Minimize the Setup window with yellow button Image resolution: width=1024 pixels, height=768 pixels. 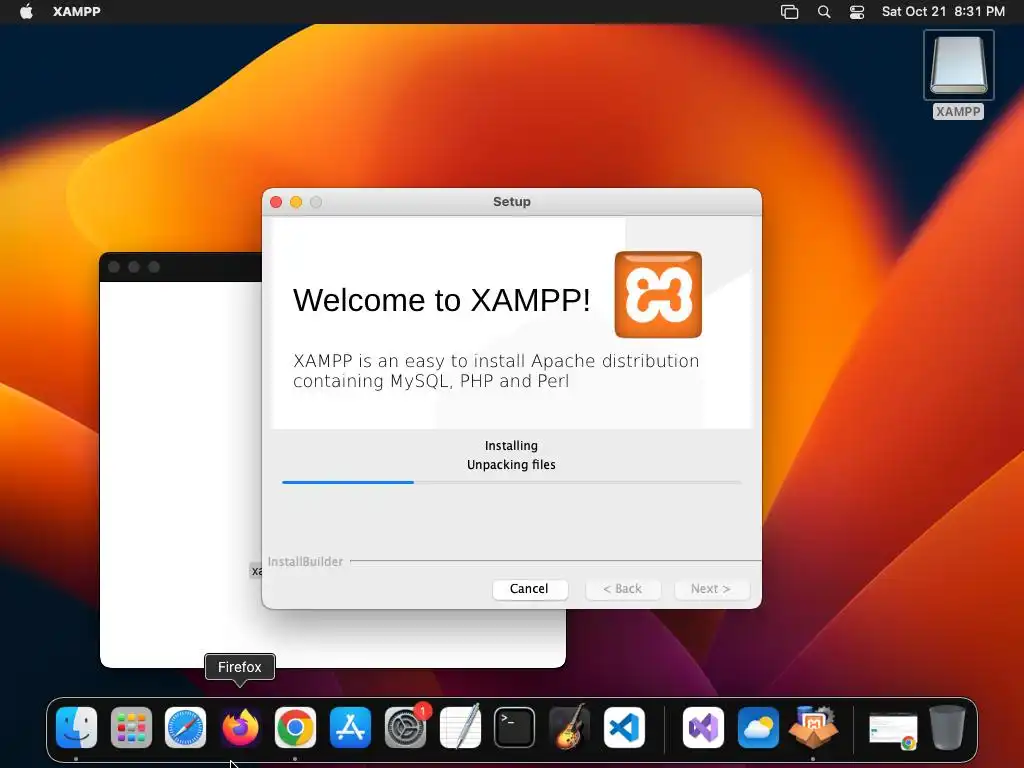pos(296,202)
